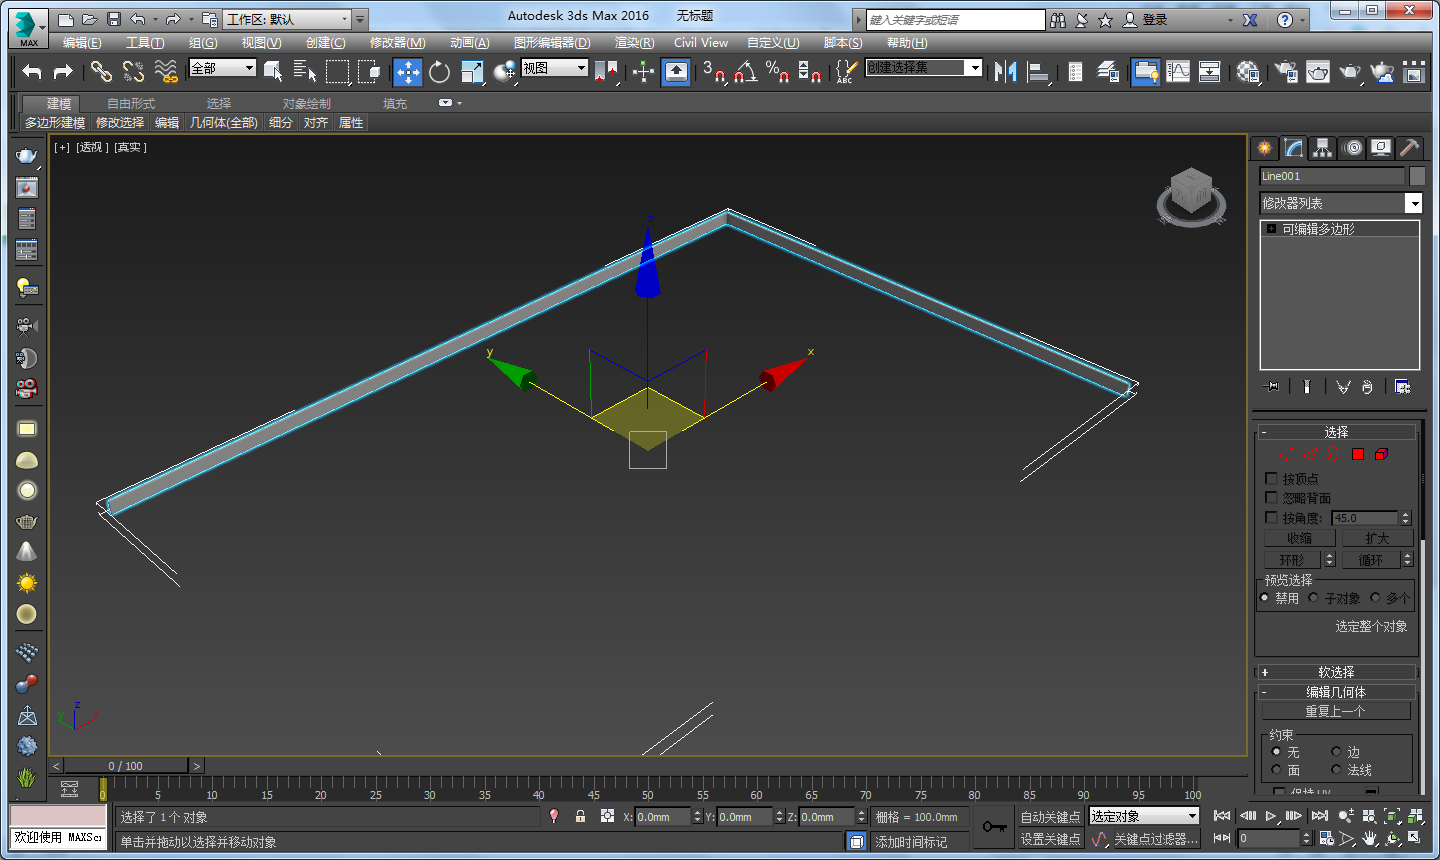Expand the 可编辑多边形 stack entry
The width and height of the screenshot is (1440, 860).
tap(1271, 229)
